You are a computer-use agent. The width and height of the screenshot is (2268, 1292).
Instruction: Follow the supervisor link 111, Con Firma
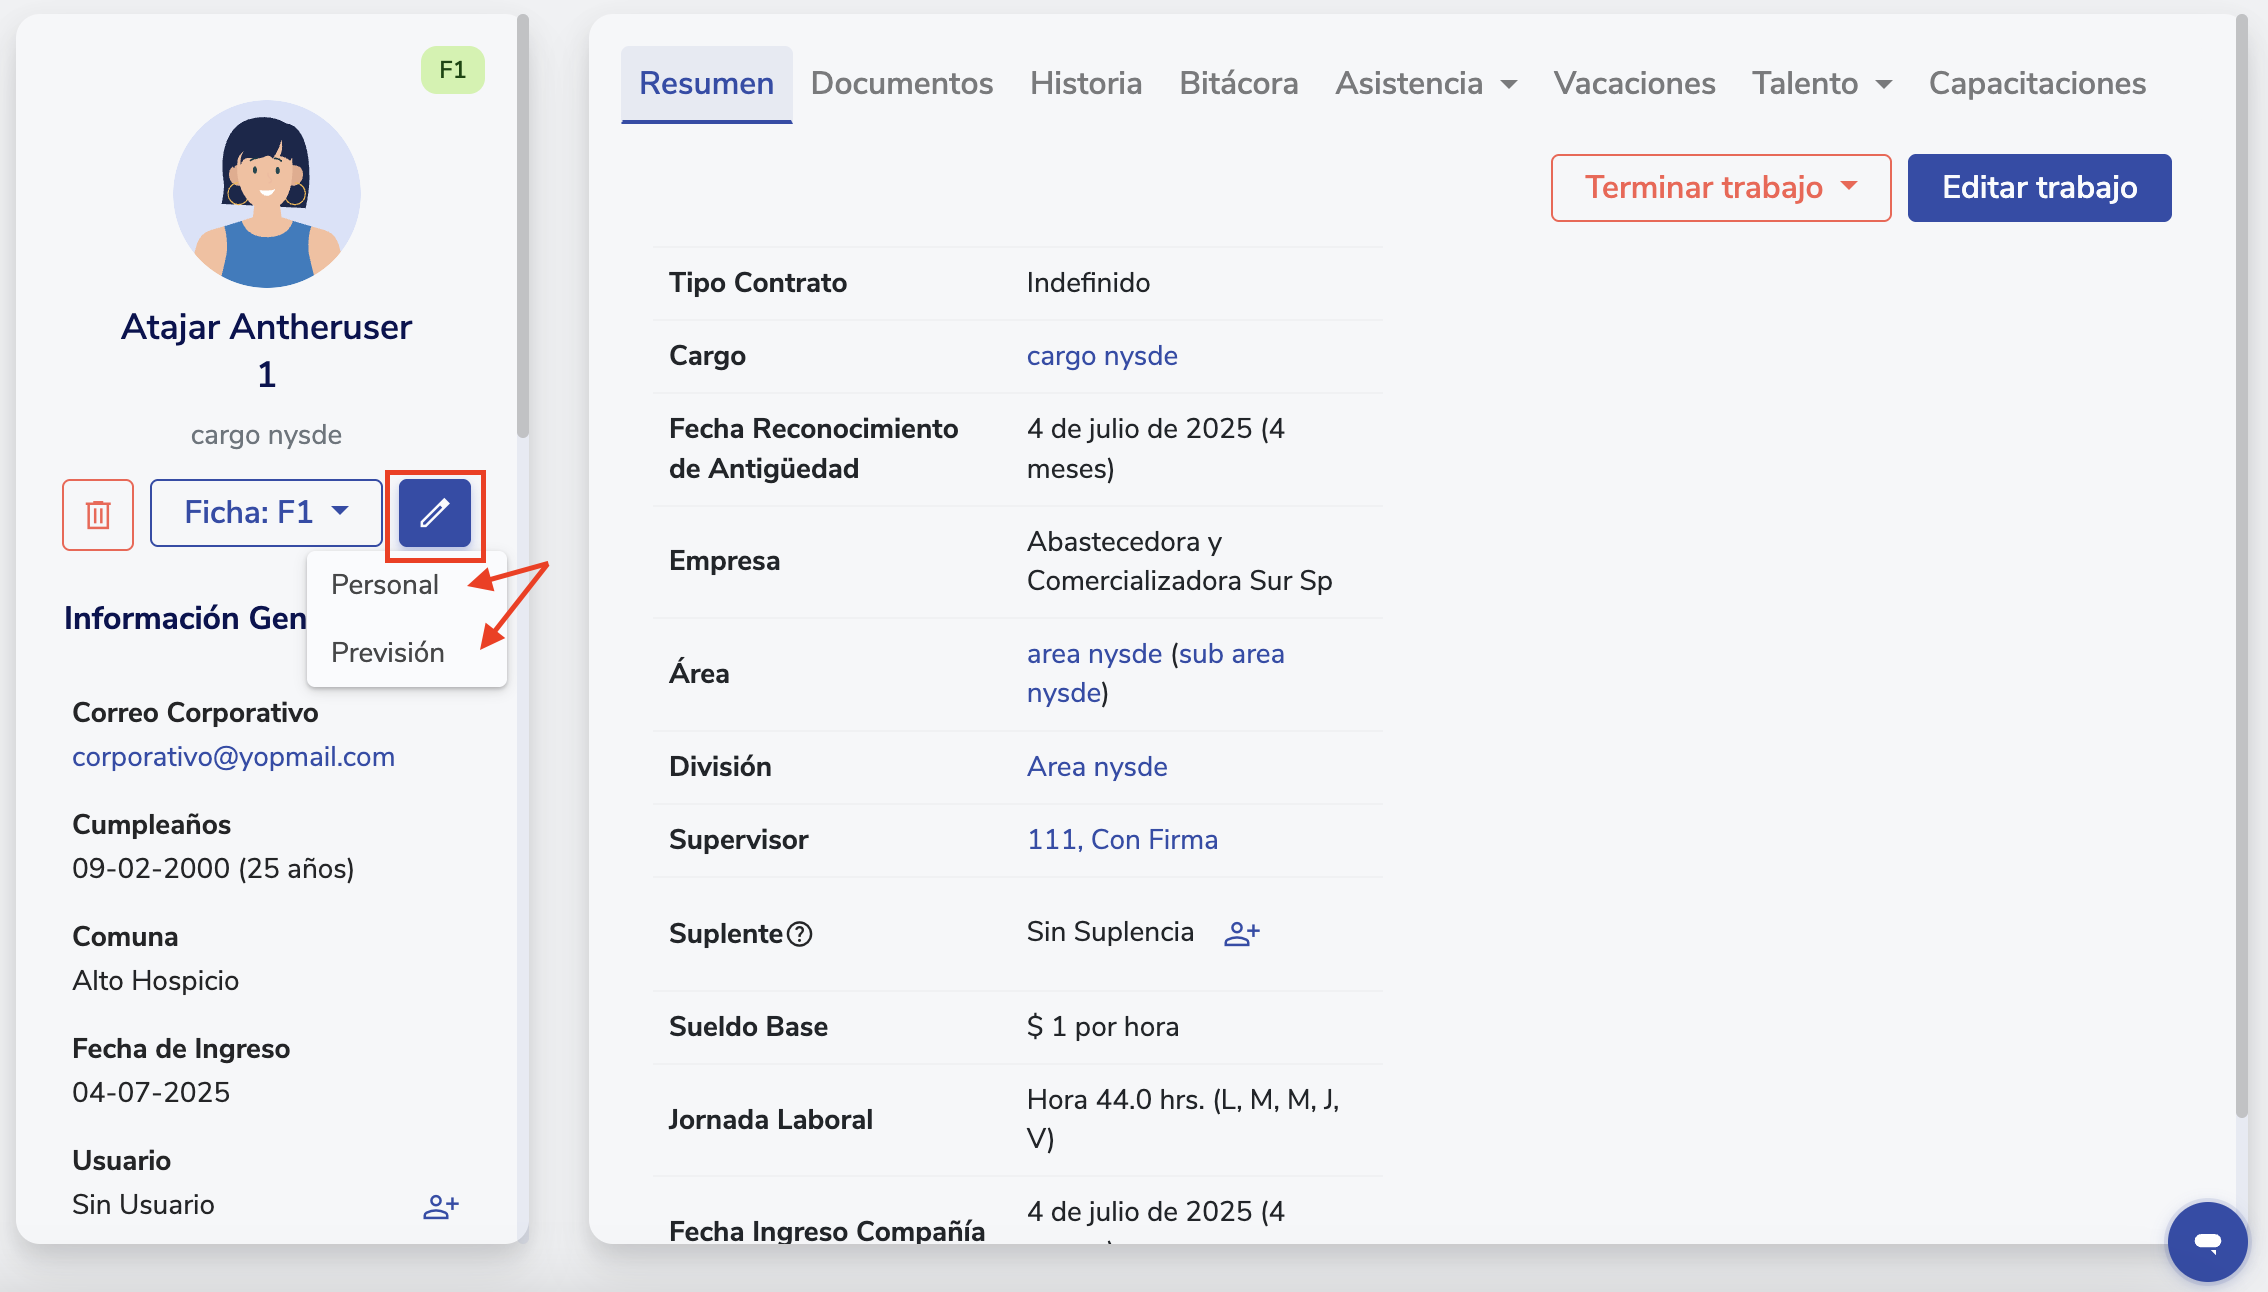1122,840
